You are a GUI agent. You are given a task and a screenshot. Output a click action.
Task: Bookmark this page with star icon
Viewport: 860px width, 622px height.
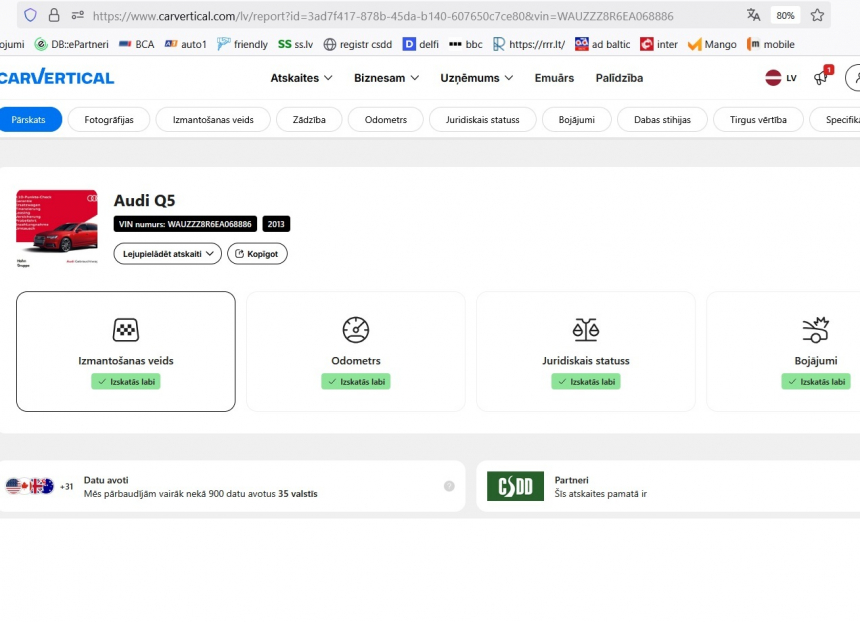[x=817, y=15]
